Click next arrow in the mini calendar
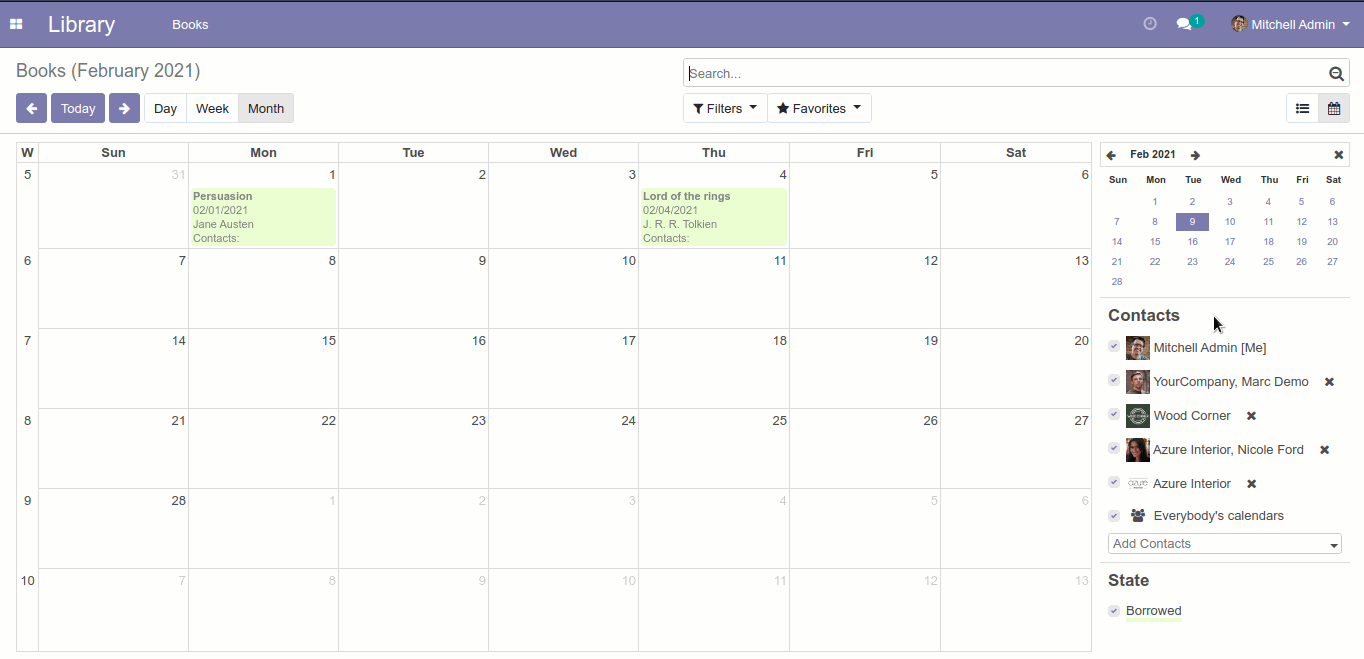 coord(1195,155)
